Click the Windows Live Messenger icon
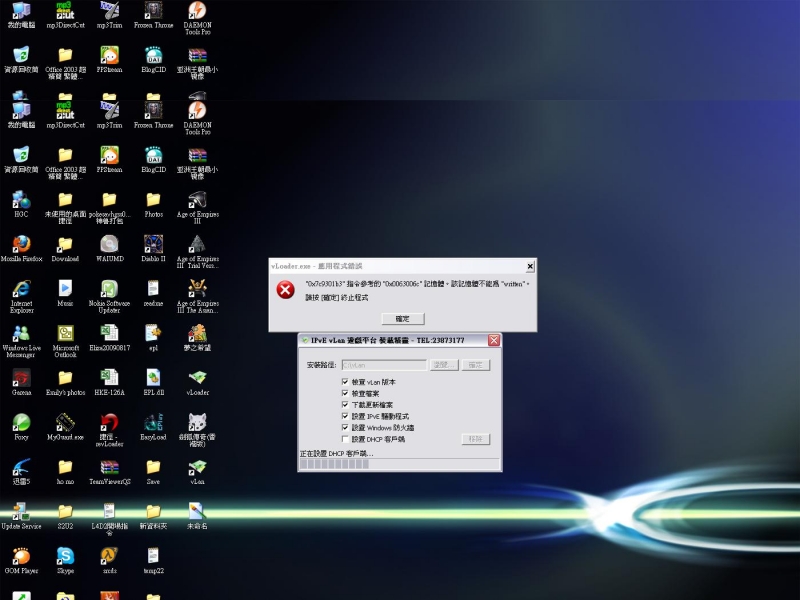This screenshot has width=800, height=600. click(21, 334)
